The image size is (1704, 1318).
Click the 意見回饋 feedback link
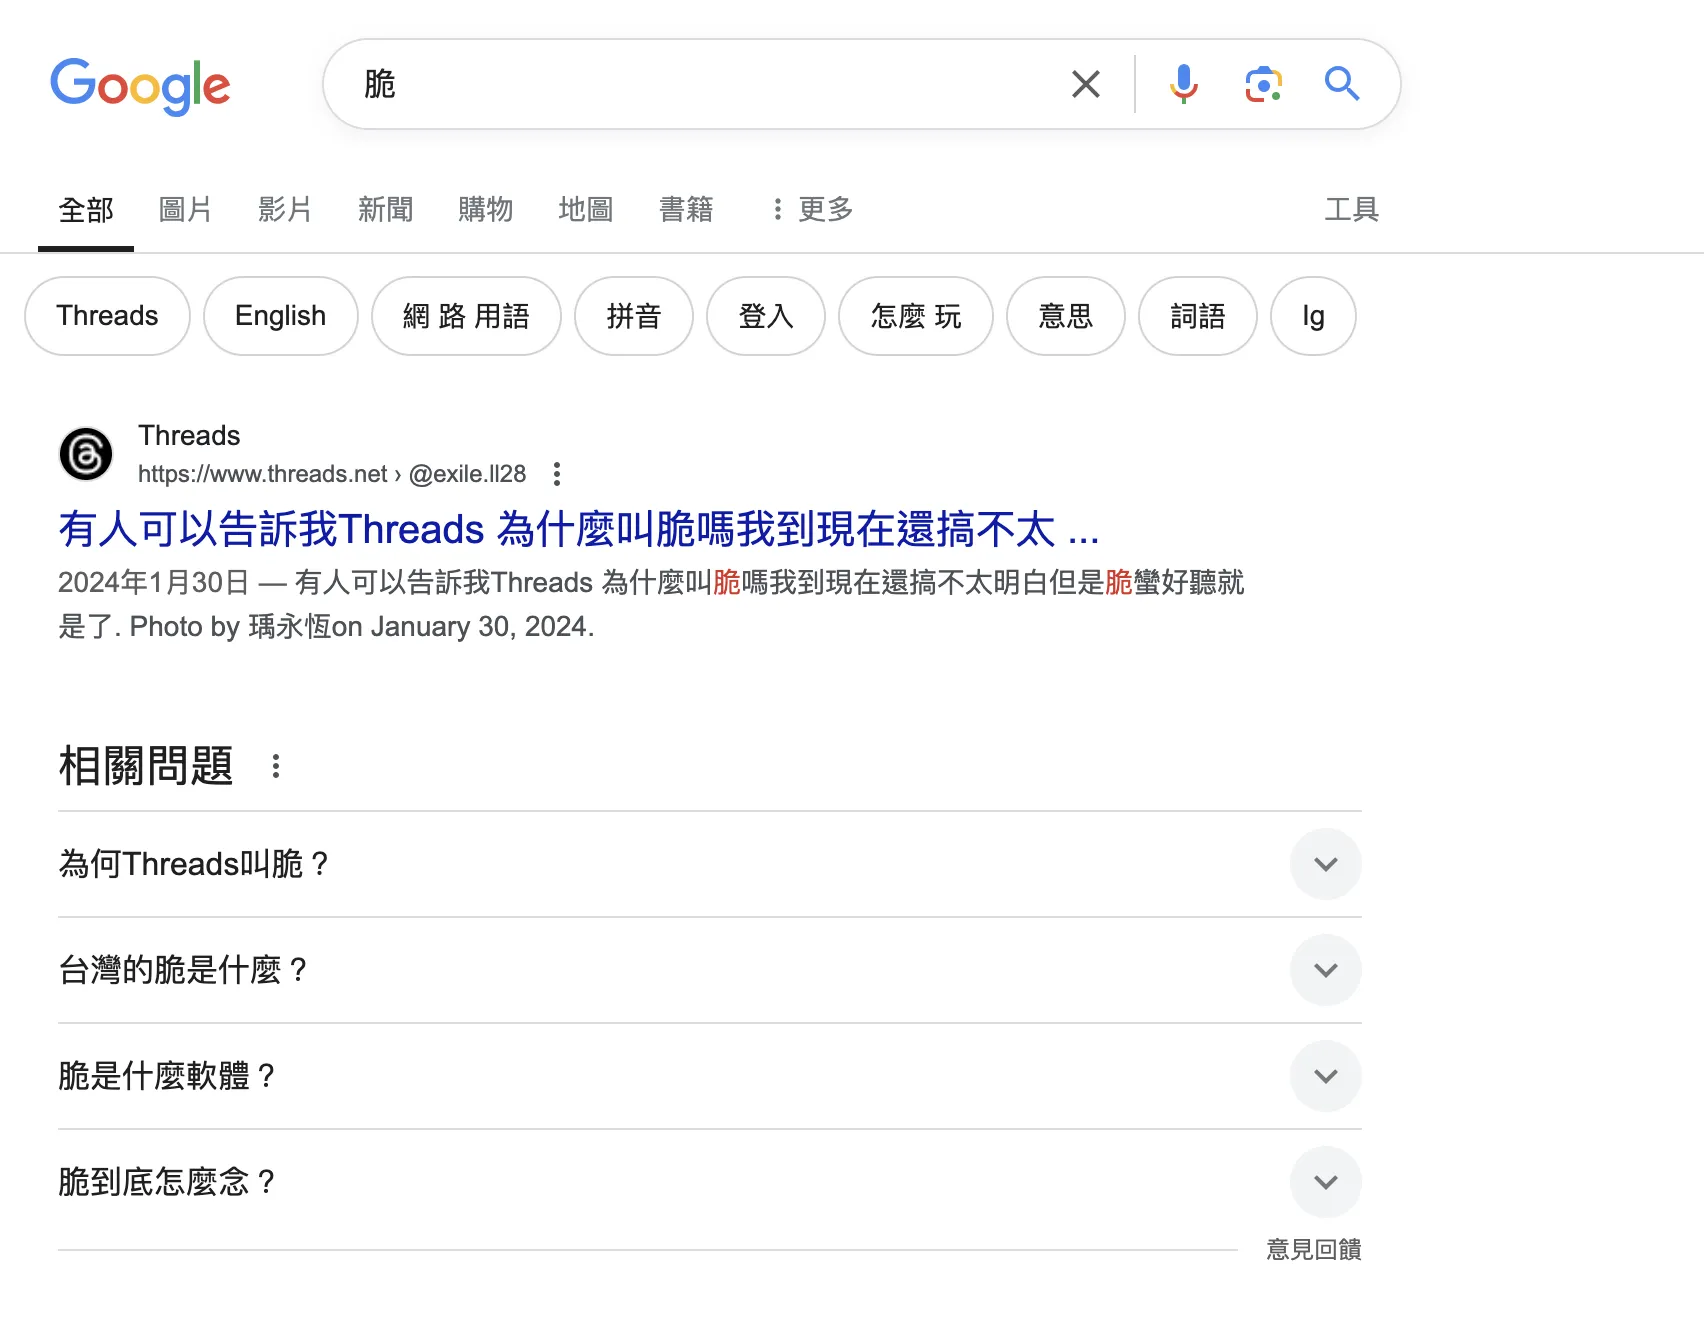pos(1314,1249)
